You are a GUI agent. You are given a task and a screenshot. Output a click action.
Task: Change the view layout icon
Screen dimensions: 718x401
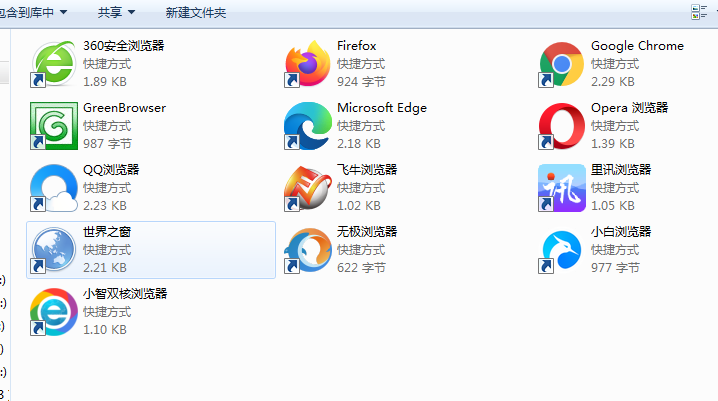click(699, 12)
